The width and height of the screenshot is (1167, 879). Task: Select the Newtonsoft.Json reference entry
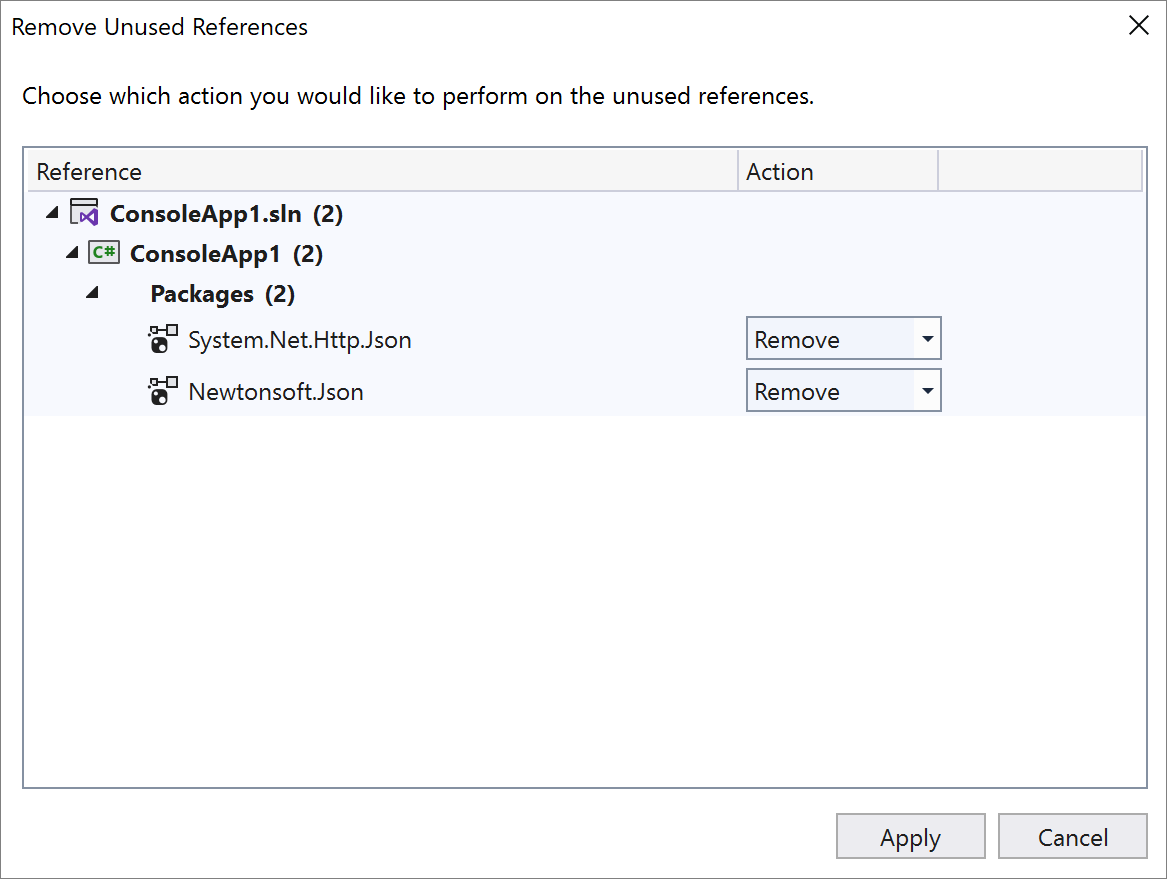275,391
